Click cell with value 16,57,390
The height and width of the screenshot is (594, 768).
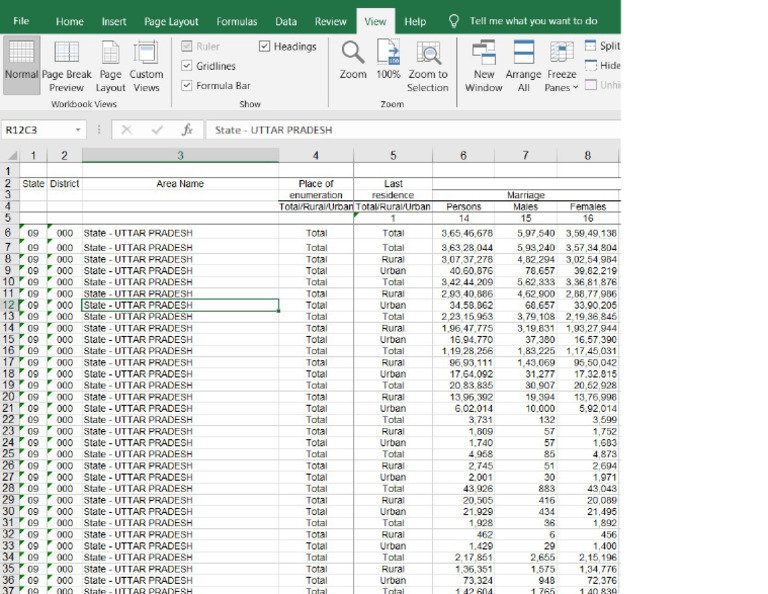click(x=588, y=339)
